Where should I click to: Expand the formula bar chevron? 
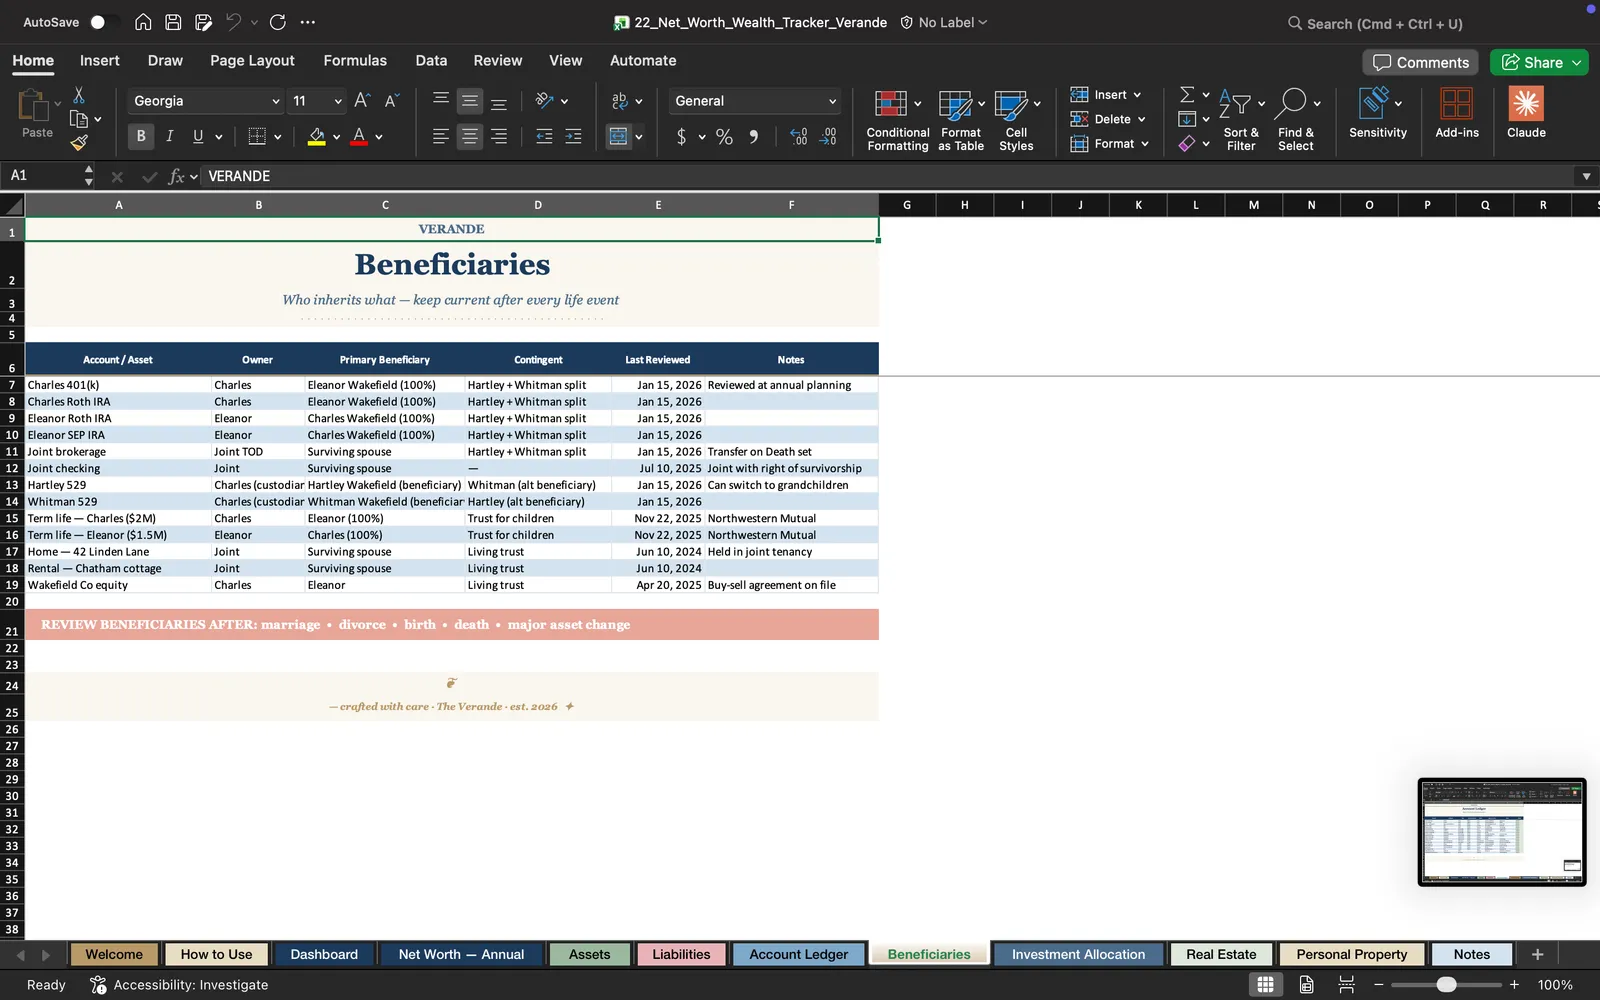pyautogui.click(x=1586, y=176)
